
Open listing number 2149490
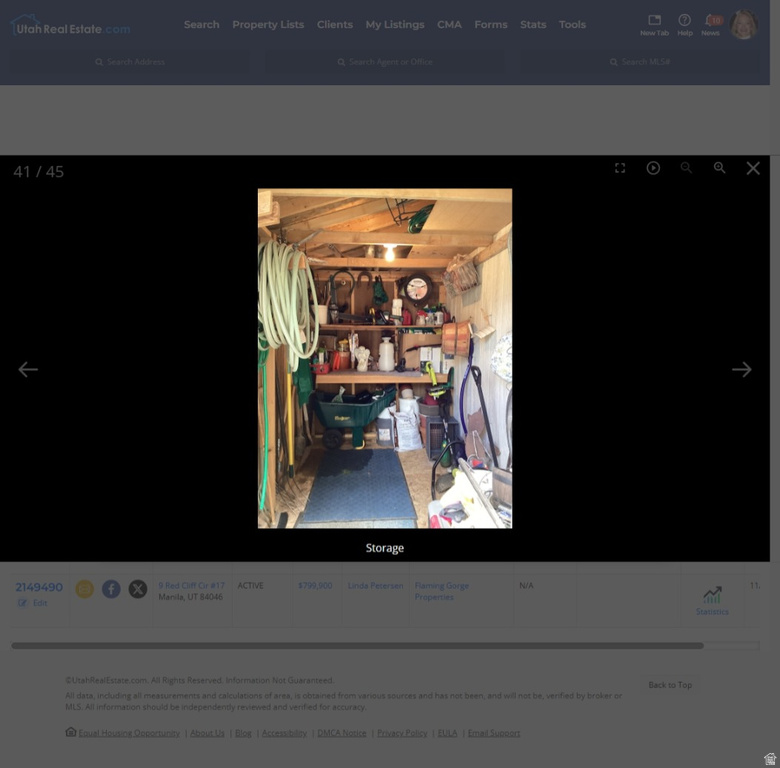point(39,587)
